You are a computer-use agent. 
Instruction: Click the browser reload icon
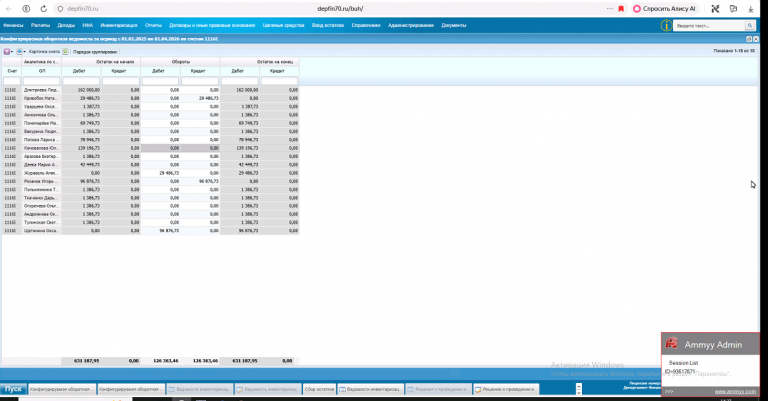click(44, 9)
